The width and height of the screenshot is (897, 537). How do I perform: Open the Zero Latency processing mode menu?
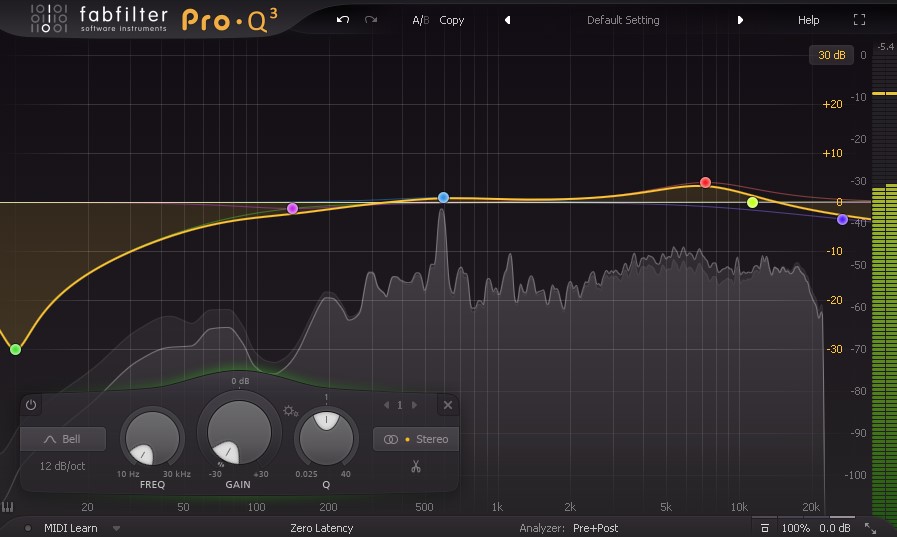coord(322,528)
